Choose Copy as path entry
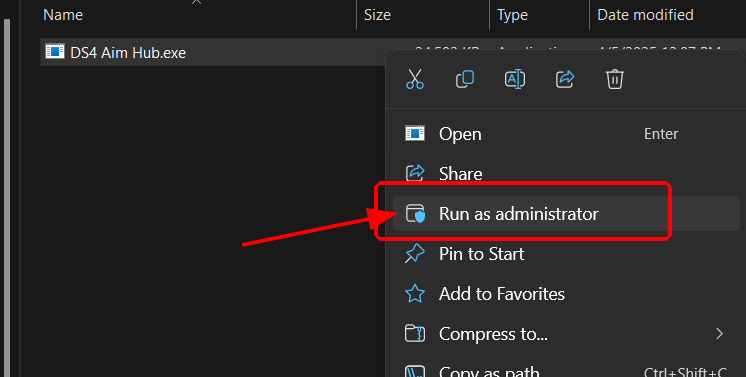Viewport: 746px width, 377px height. [x=566, y=370]
